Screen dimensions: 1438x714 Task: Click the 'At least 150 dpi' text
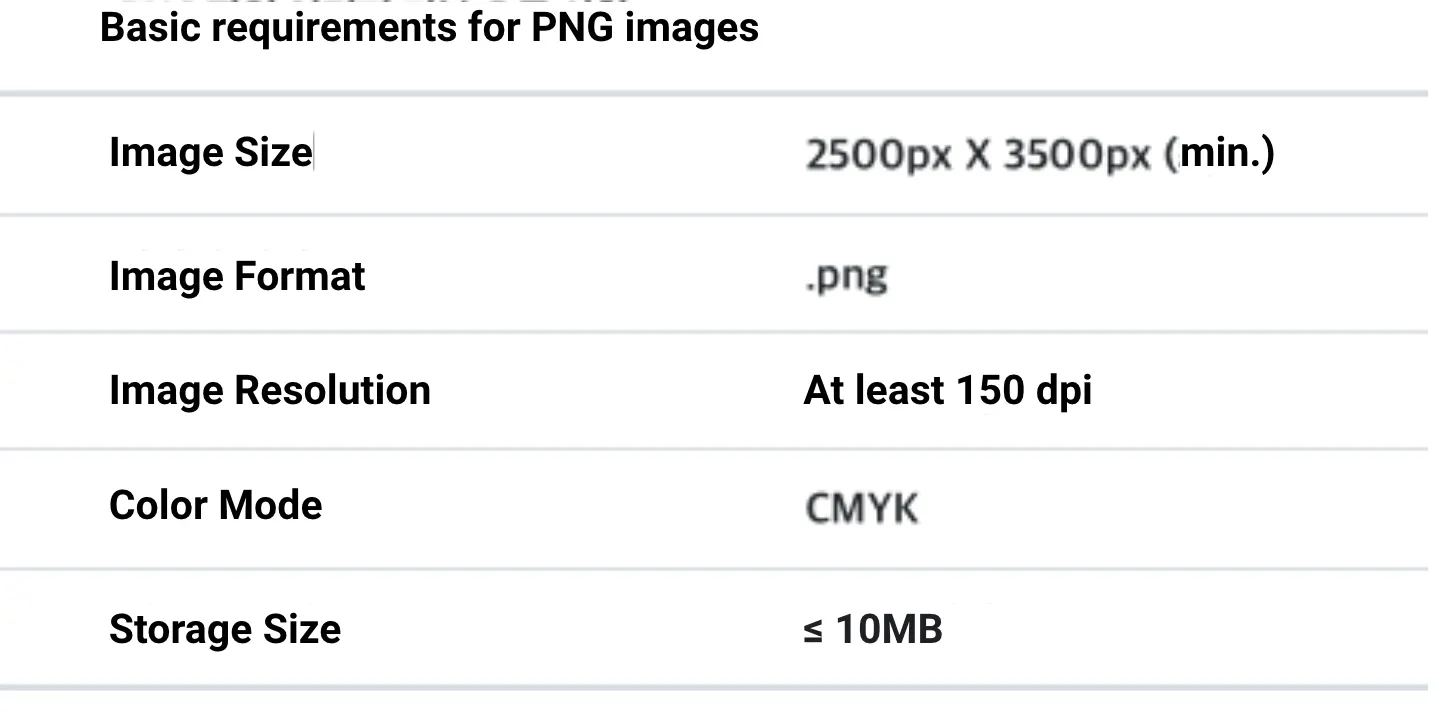tap(947, 391)
